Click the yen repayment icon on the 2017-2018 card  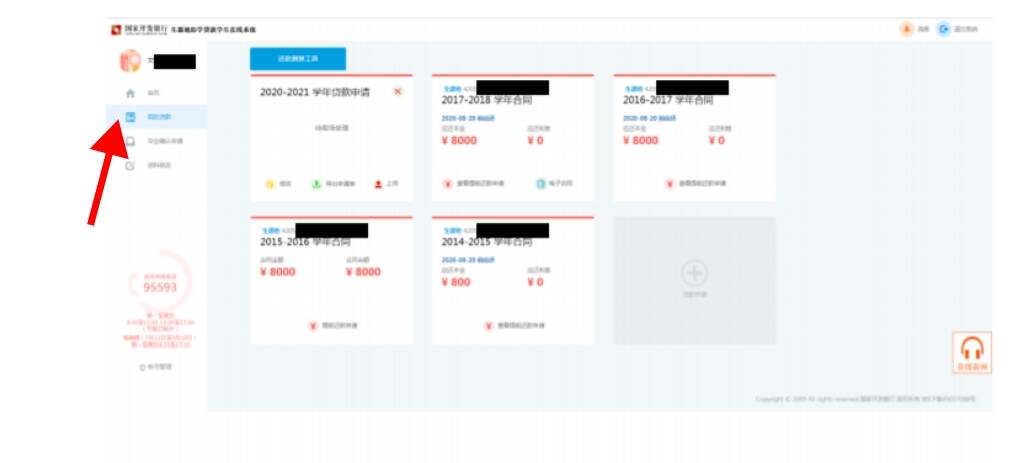(448, 184)
